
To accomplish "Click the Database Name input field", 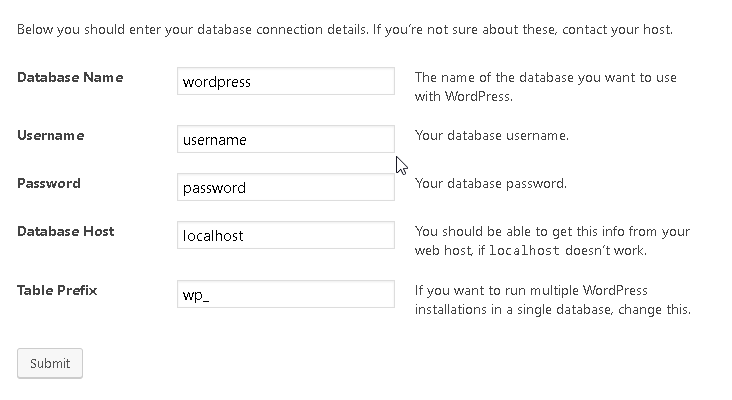I will (286, 81).
